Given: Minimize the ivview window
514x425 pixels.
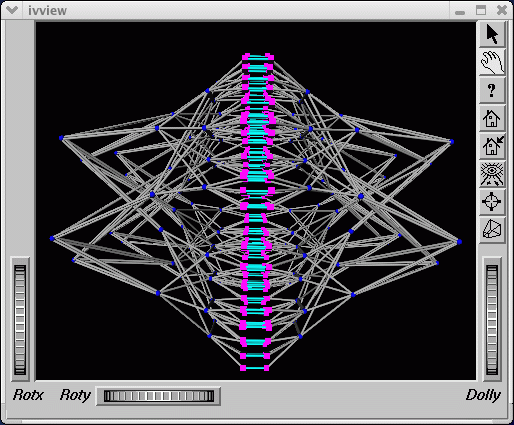Looking at the screenshot, I should point(460,12).
